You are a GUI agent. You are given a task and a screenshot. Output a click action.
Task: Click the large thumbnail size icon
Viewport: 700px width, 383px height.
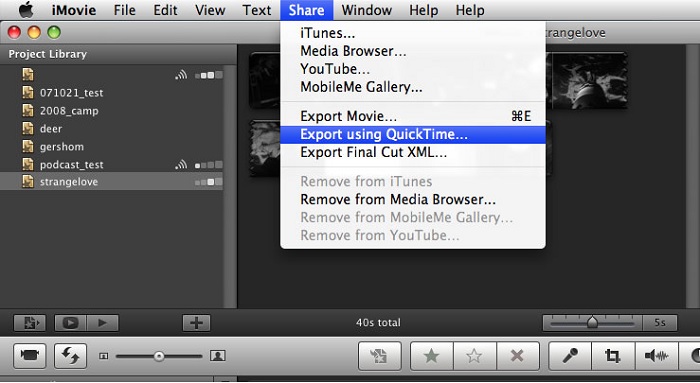click(217, 356)
